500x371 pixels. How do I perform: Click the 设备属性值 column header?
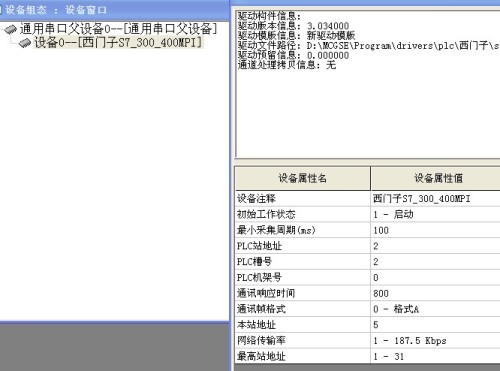pos(436,178)
